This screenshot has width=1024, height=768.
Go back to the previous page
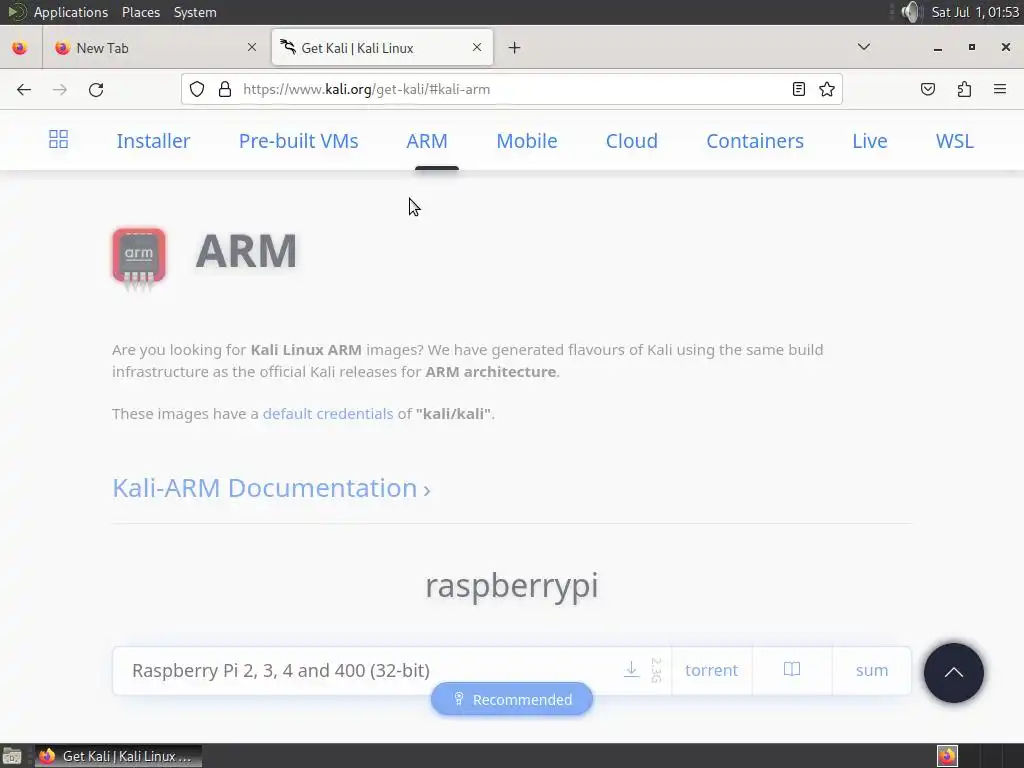click(x=24, y=89)
